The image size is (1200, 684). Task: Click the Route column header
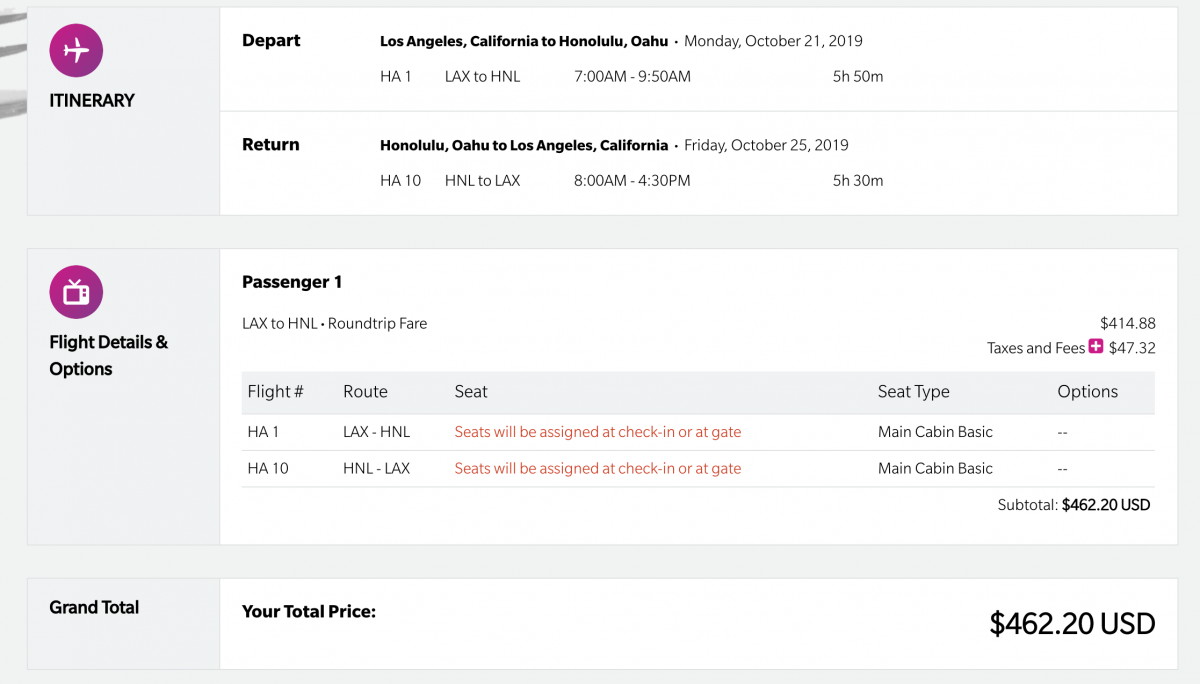pyautogui.click(x=365, y=392)
